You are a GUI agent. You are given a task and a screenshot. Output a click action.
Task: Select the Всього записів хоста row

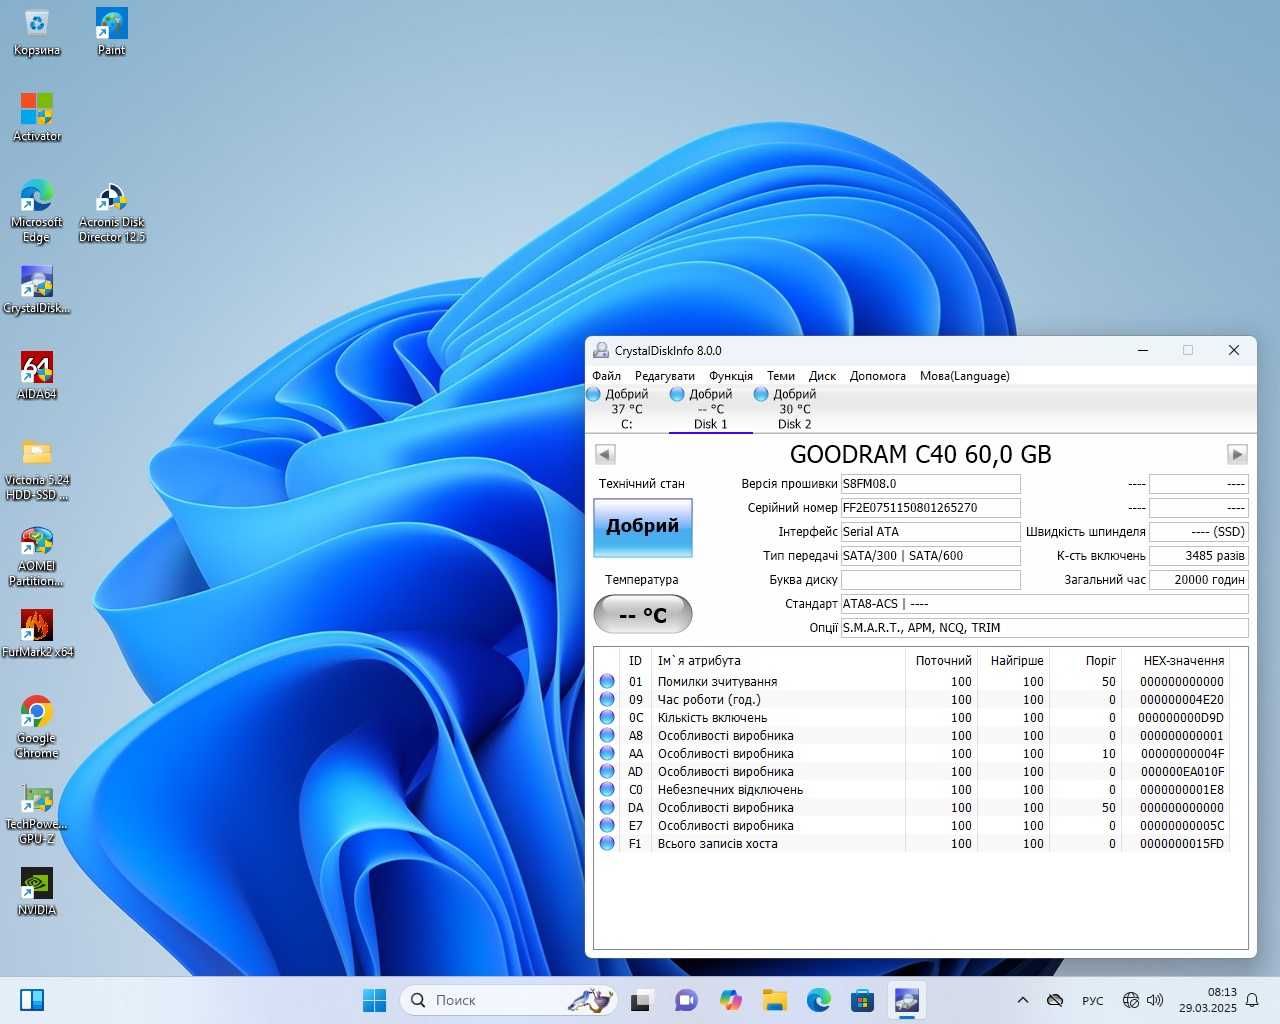pos(911,844)
